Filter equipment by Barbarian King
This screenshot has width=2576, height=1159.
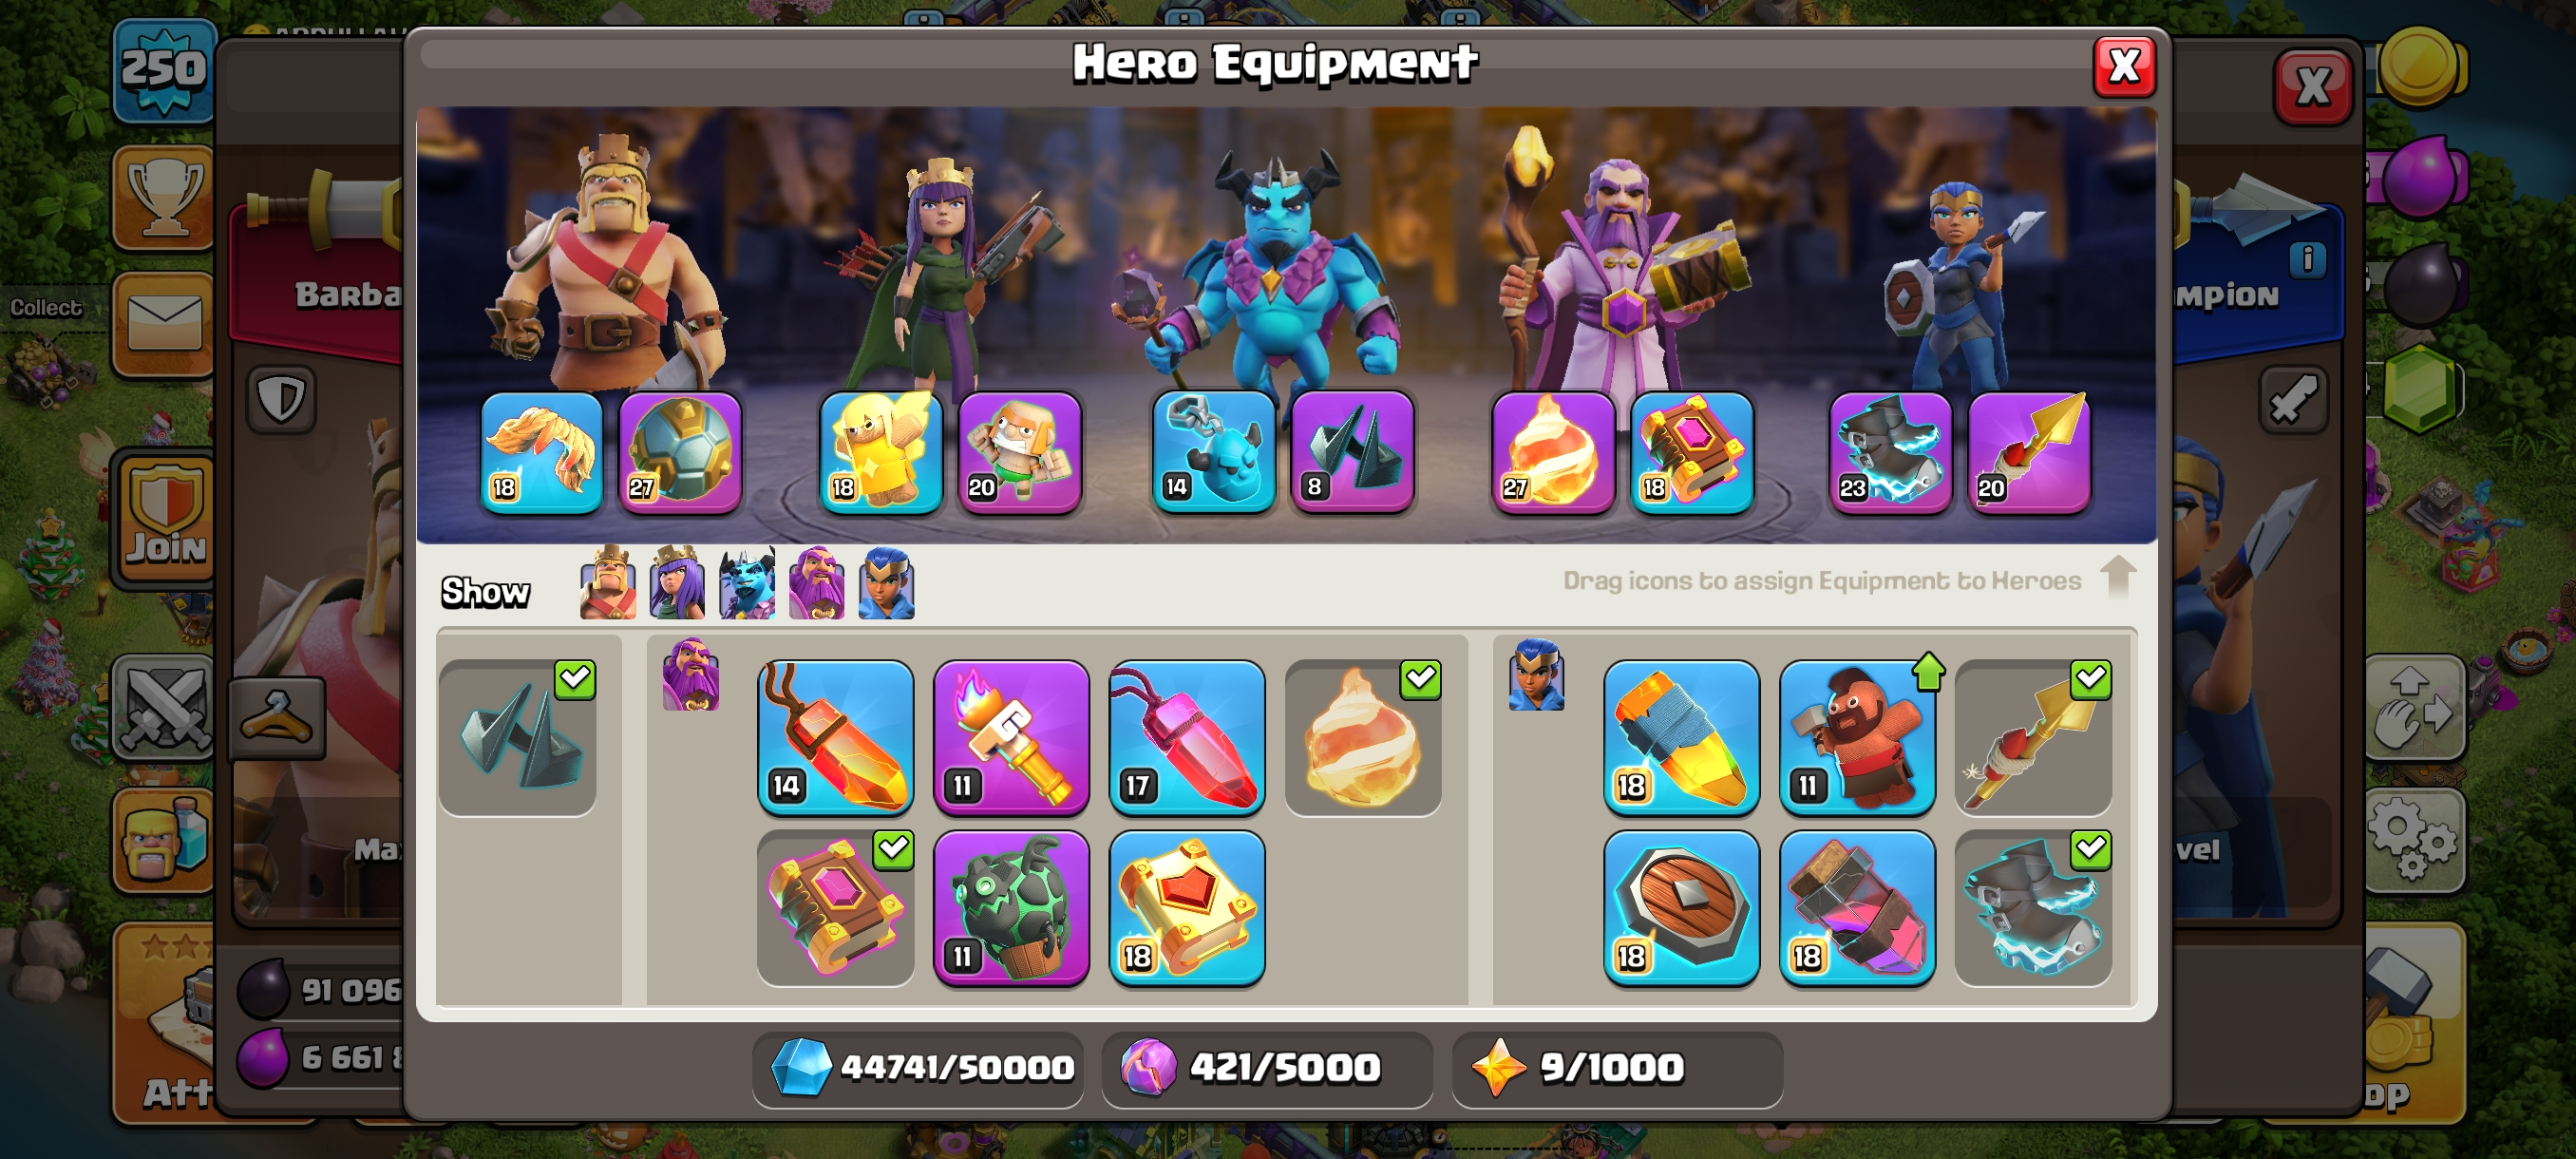pos(607,583)
